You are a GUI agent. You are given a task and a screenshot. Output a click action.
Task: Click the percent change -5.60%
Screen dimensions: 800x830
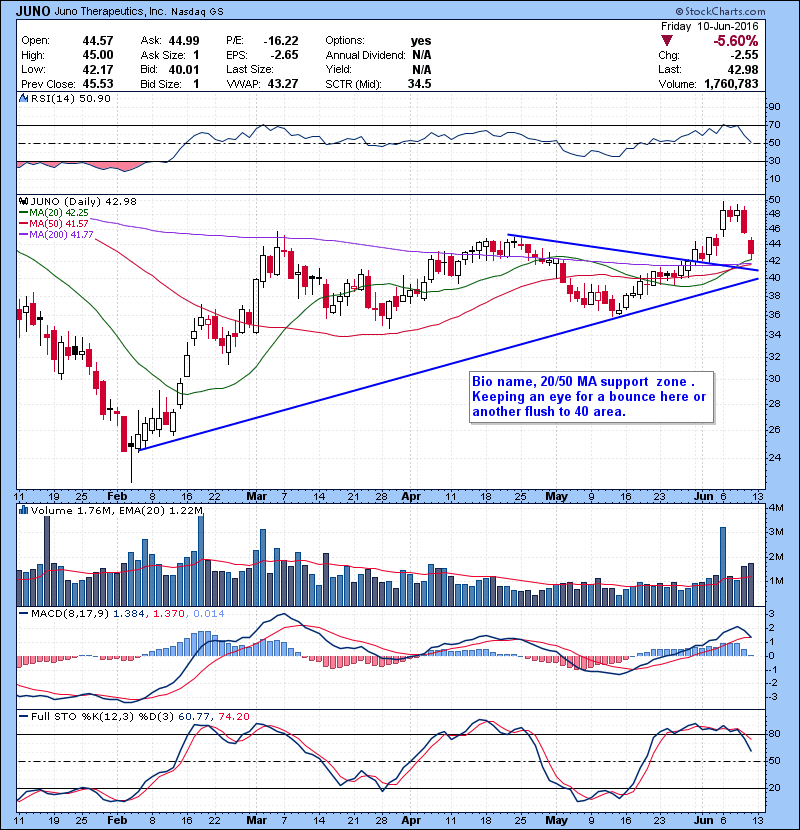(x=735, y=41)
